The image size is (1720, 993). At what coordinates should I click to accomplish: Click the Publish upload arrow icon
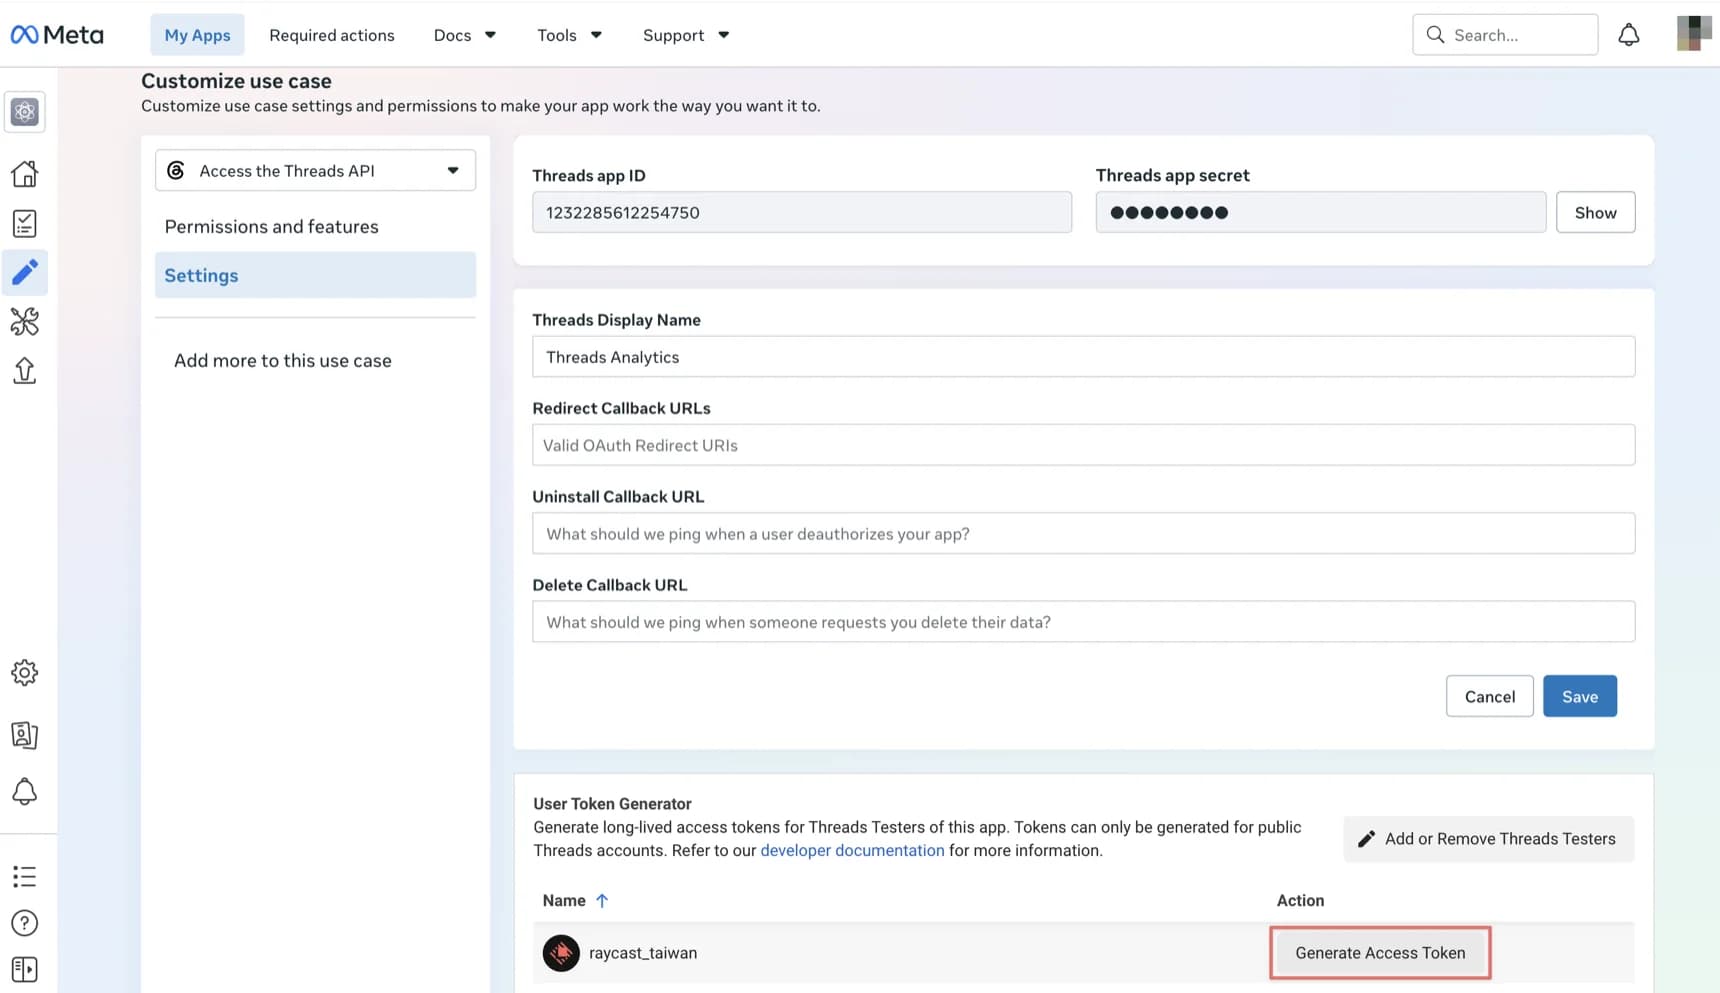pos(25,371)
